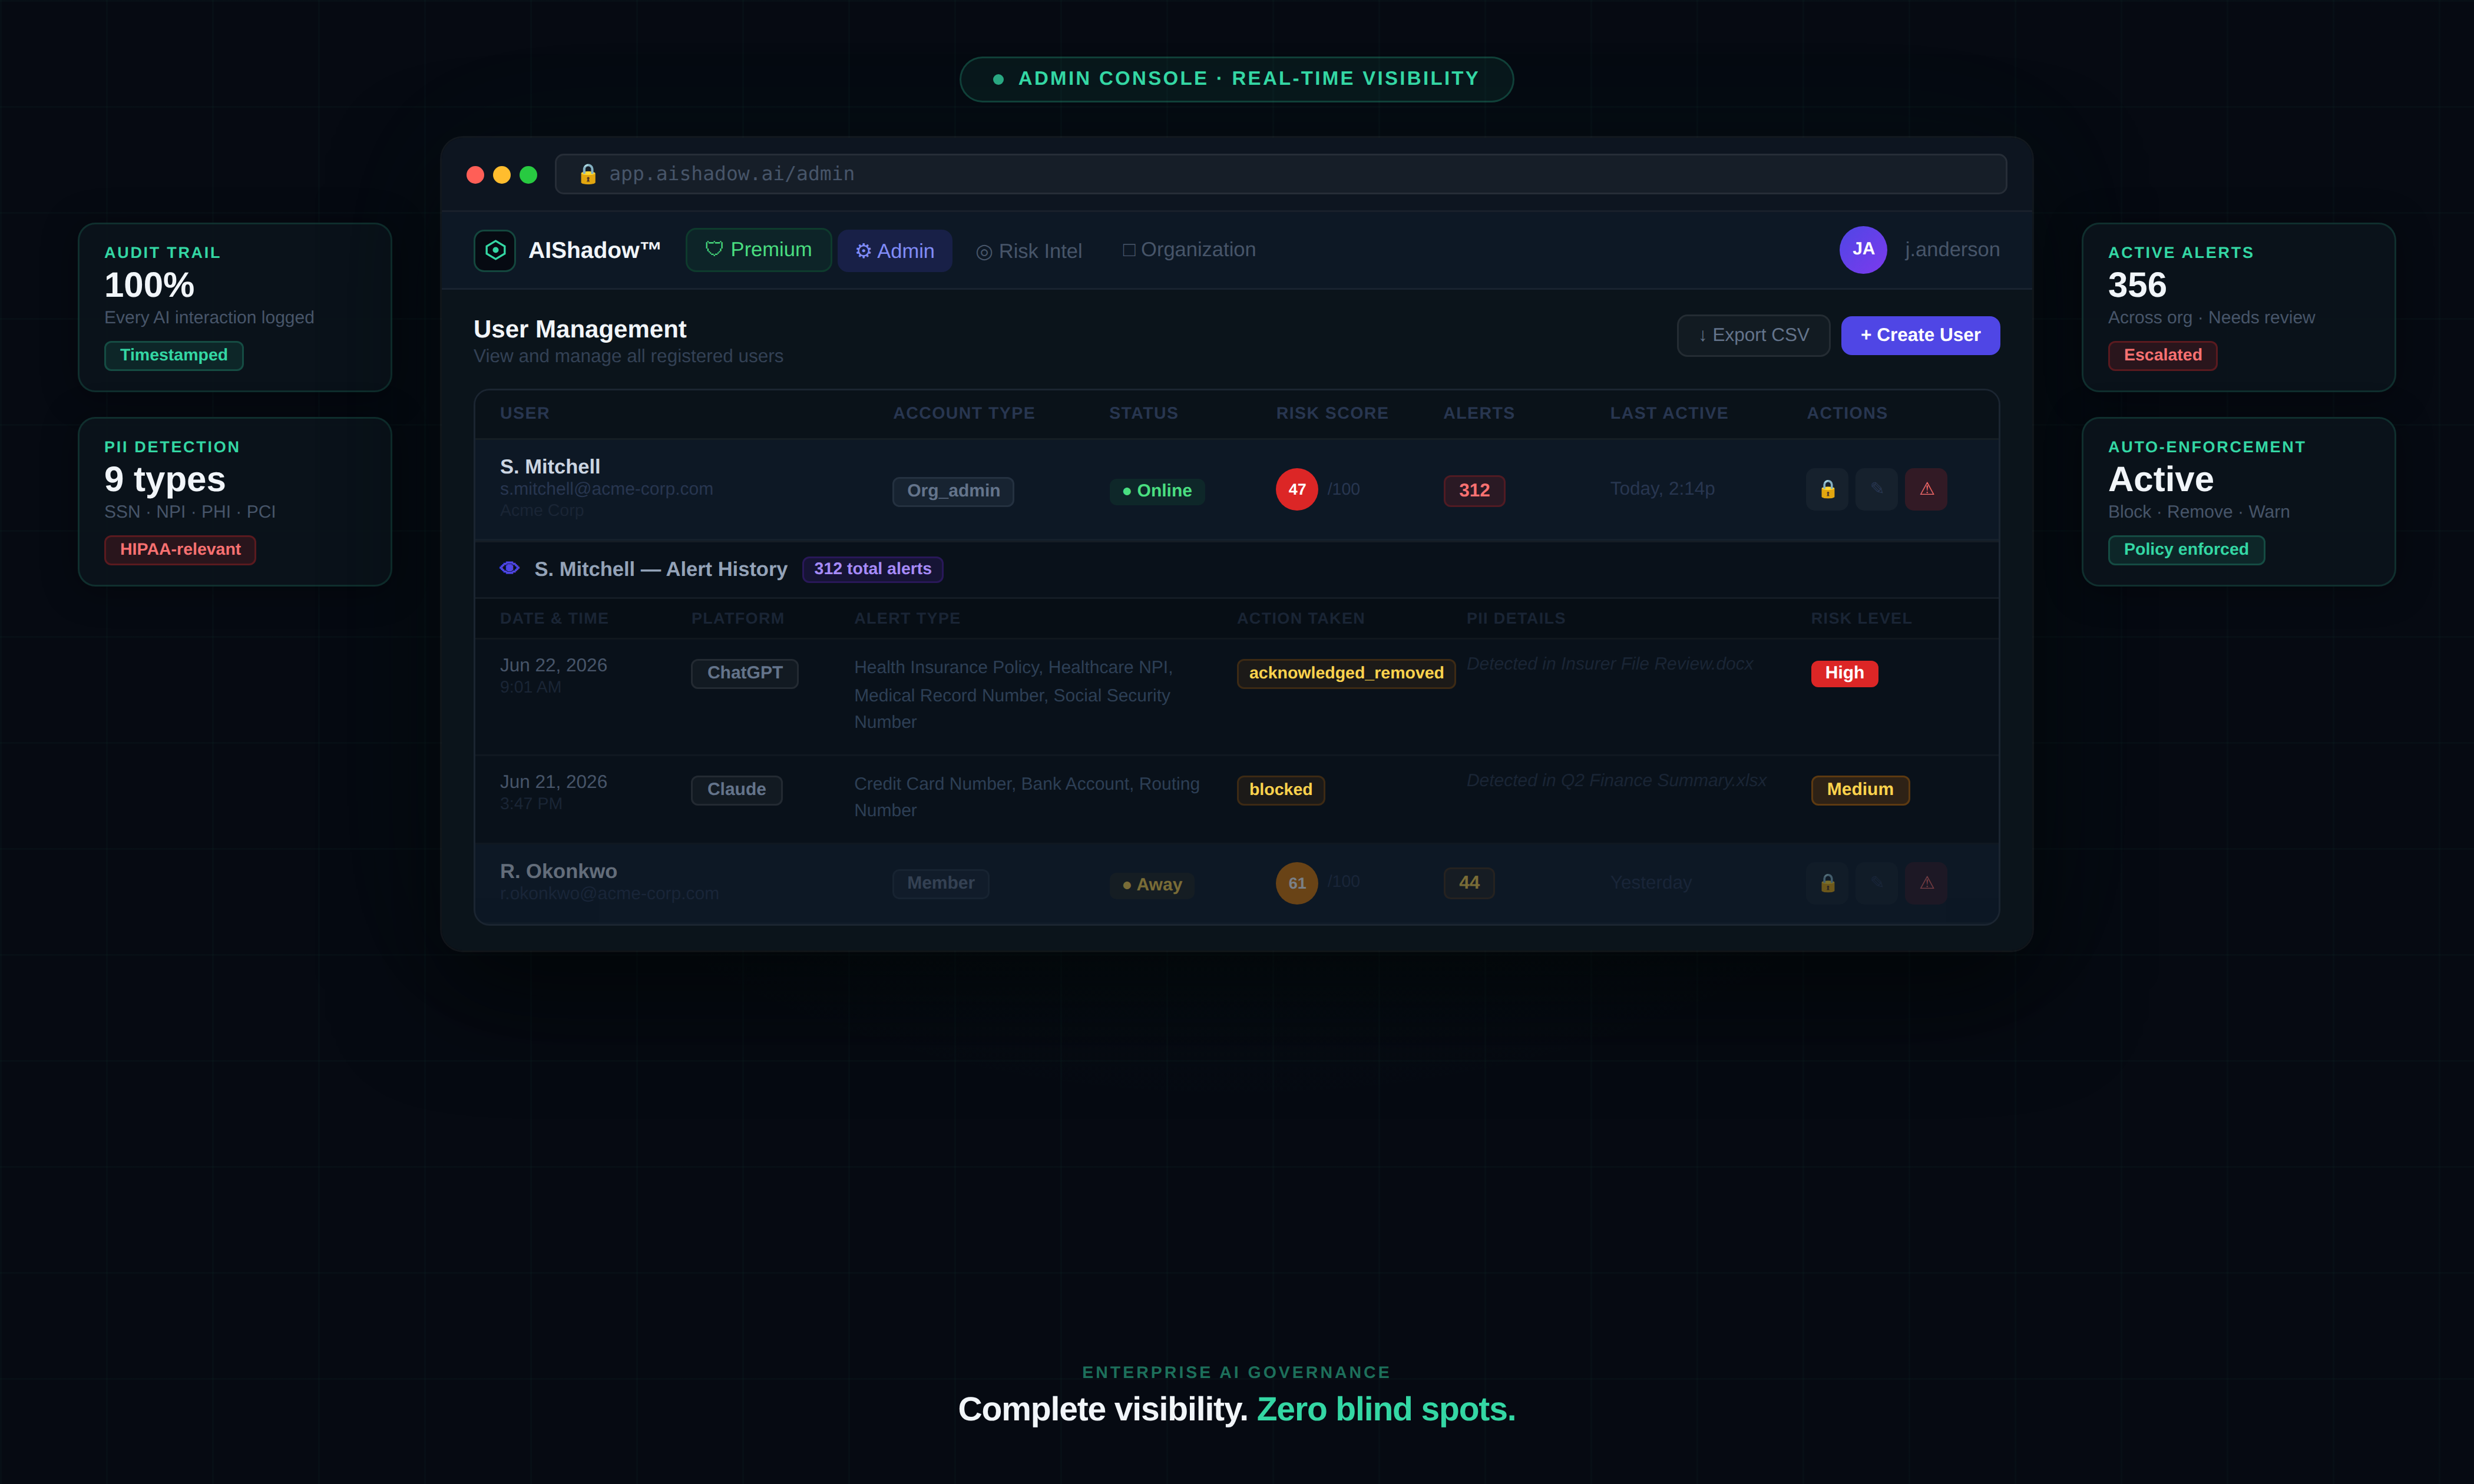Click the Claude platform tag
Viewport: 2474px width, 1484px height.
tap(736, 790)
